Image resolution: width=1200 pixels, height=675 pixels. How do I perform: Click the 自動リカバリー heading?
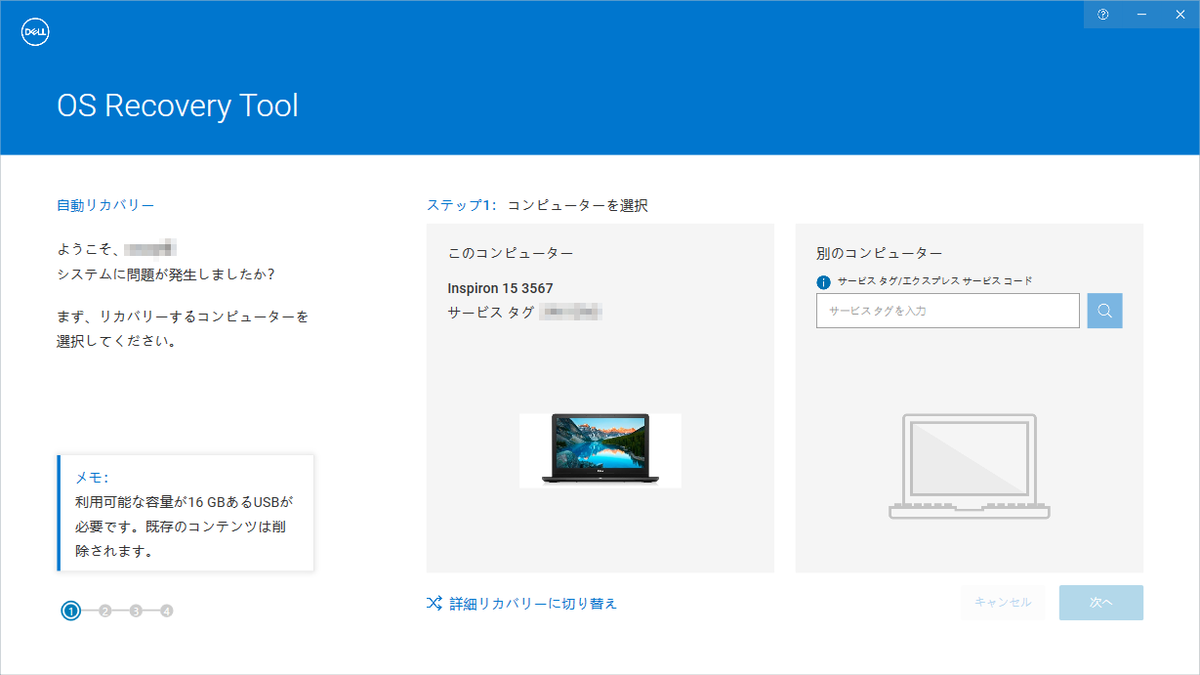[x=105, y=205]
